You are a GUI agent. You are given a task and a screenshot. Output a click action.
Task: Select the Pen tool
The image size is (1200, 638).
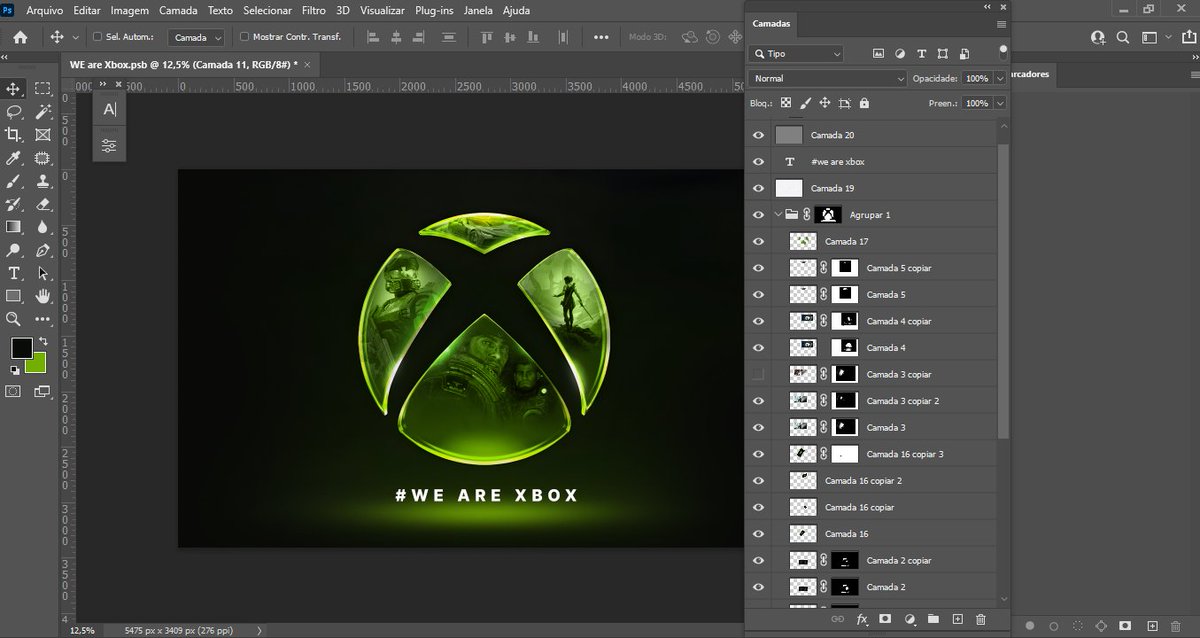point(43,250)
